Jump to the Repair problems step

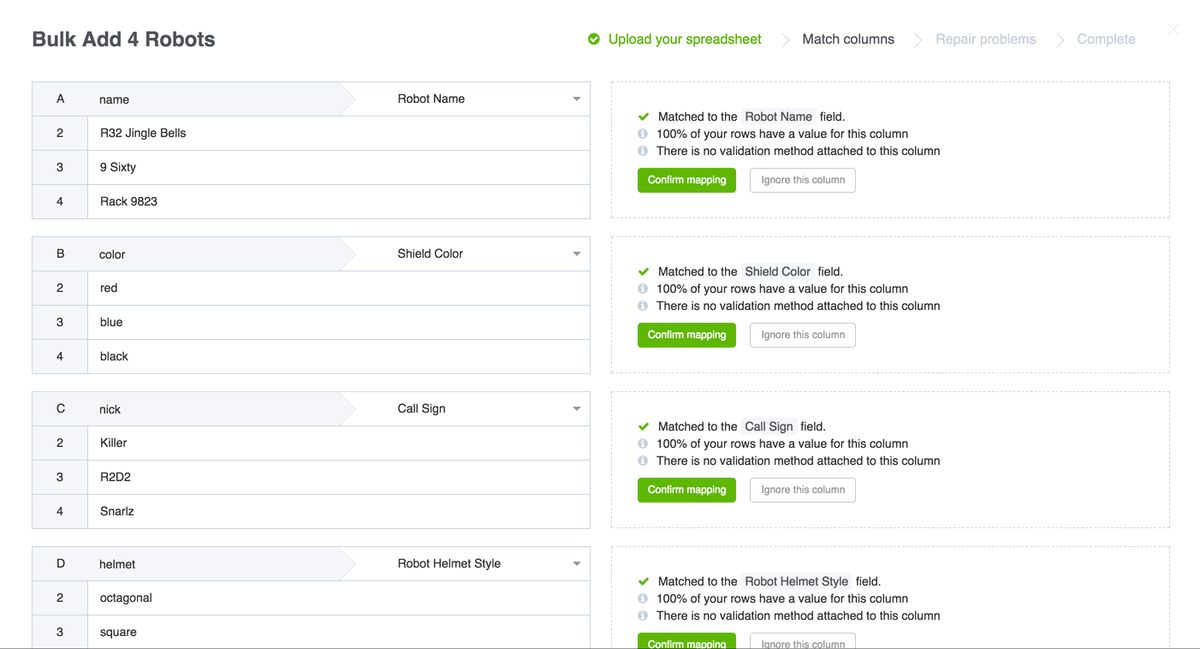pyautogui.click(x=985, y=39)
